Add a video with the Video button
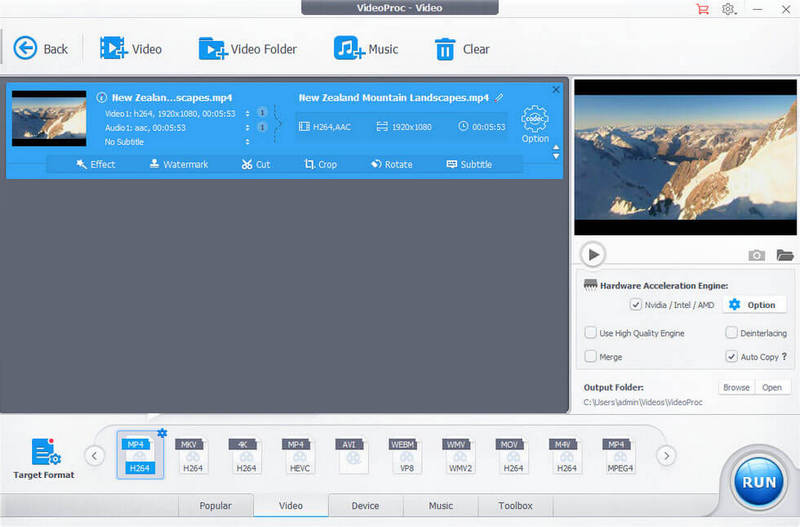 click(x=131, y=49)
